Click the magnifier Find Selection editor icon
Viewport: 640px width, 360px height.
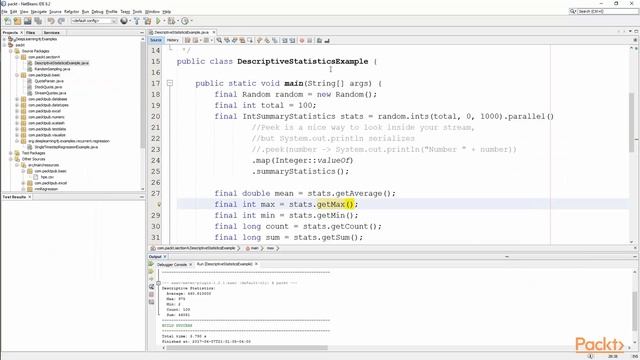tap(219, 40)
